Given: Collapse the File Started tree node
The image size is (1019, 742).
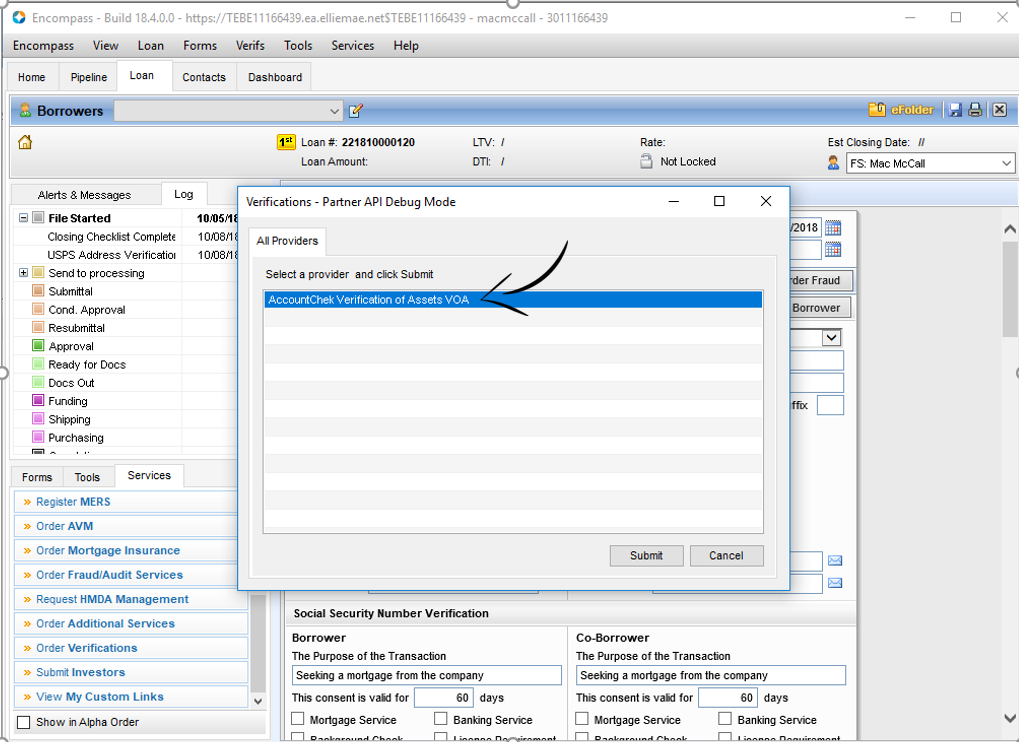Looking at the screenshot, I should pyautogui.click(x=23, y=218).
